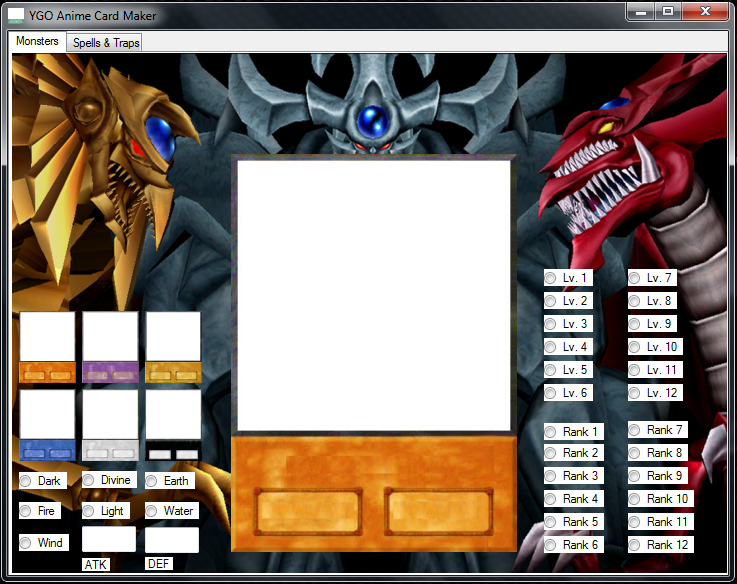Set monster level to Lv. 4
The width and height of the screenshot is (737, 584).
pyautogui.click(x=568, y=347)
